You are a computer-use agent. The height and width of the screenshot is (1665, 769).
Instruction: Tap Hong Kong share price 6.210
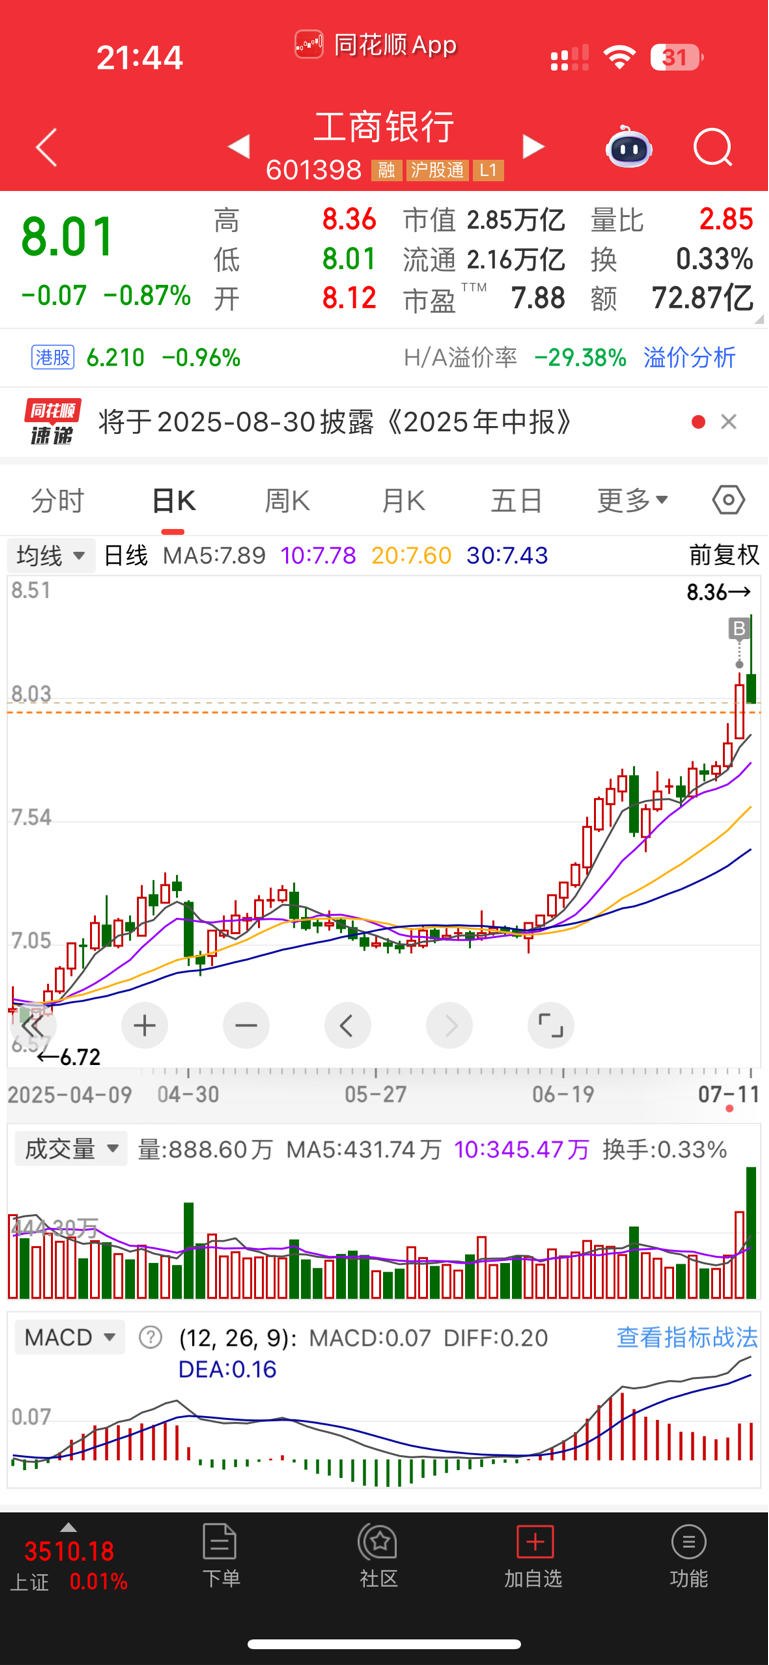click(x=116, y=357)
